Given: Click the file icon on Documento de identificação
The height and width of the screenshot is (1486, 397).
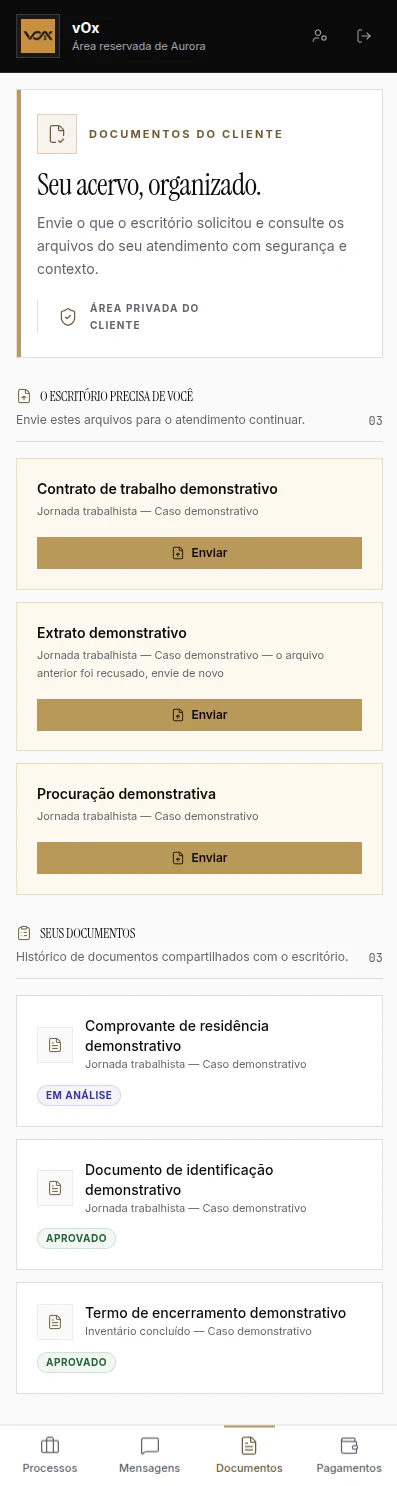Looking at the screenshot, I should coord(55,1188).
